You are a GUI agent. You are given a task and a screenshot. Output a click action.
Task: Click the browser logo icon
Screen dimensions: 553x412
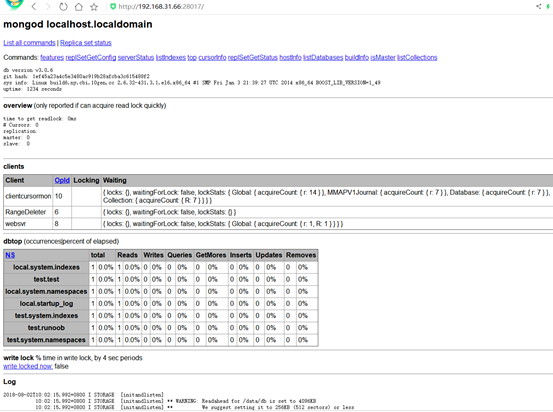[14, 4]
